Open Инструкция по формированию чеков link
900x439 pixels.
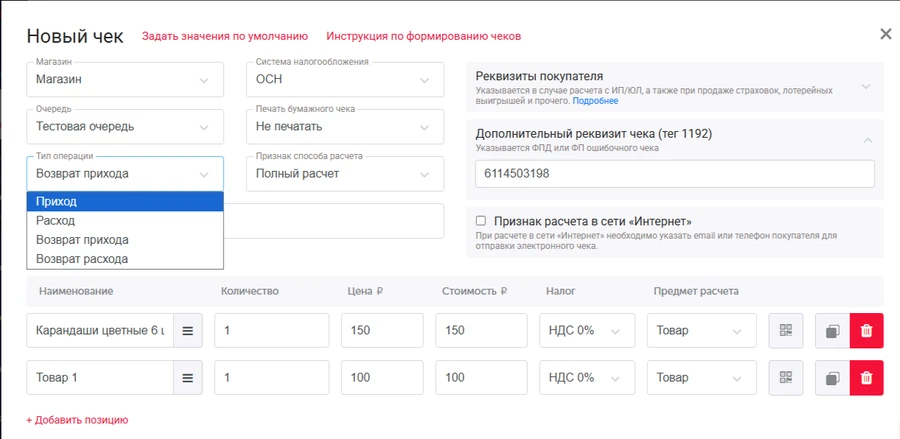pos(423,36)
